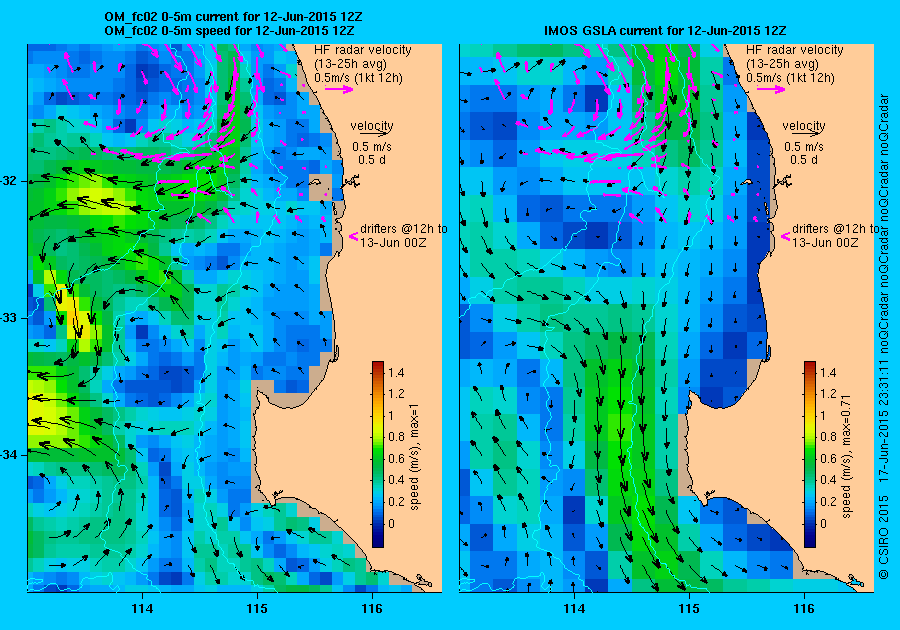Click the '-33' latitude axis label
This screenshot has height=630, width=900.
(10, 318)
